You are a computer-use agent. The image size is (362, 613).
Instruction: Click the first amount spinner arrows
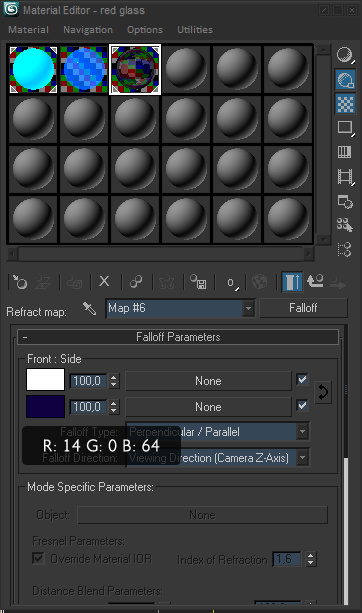coord(113,381)
